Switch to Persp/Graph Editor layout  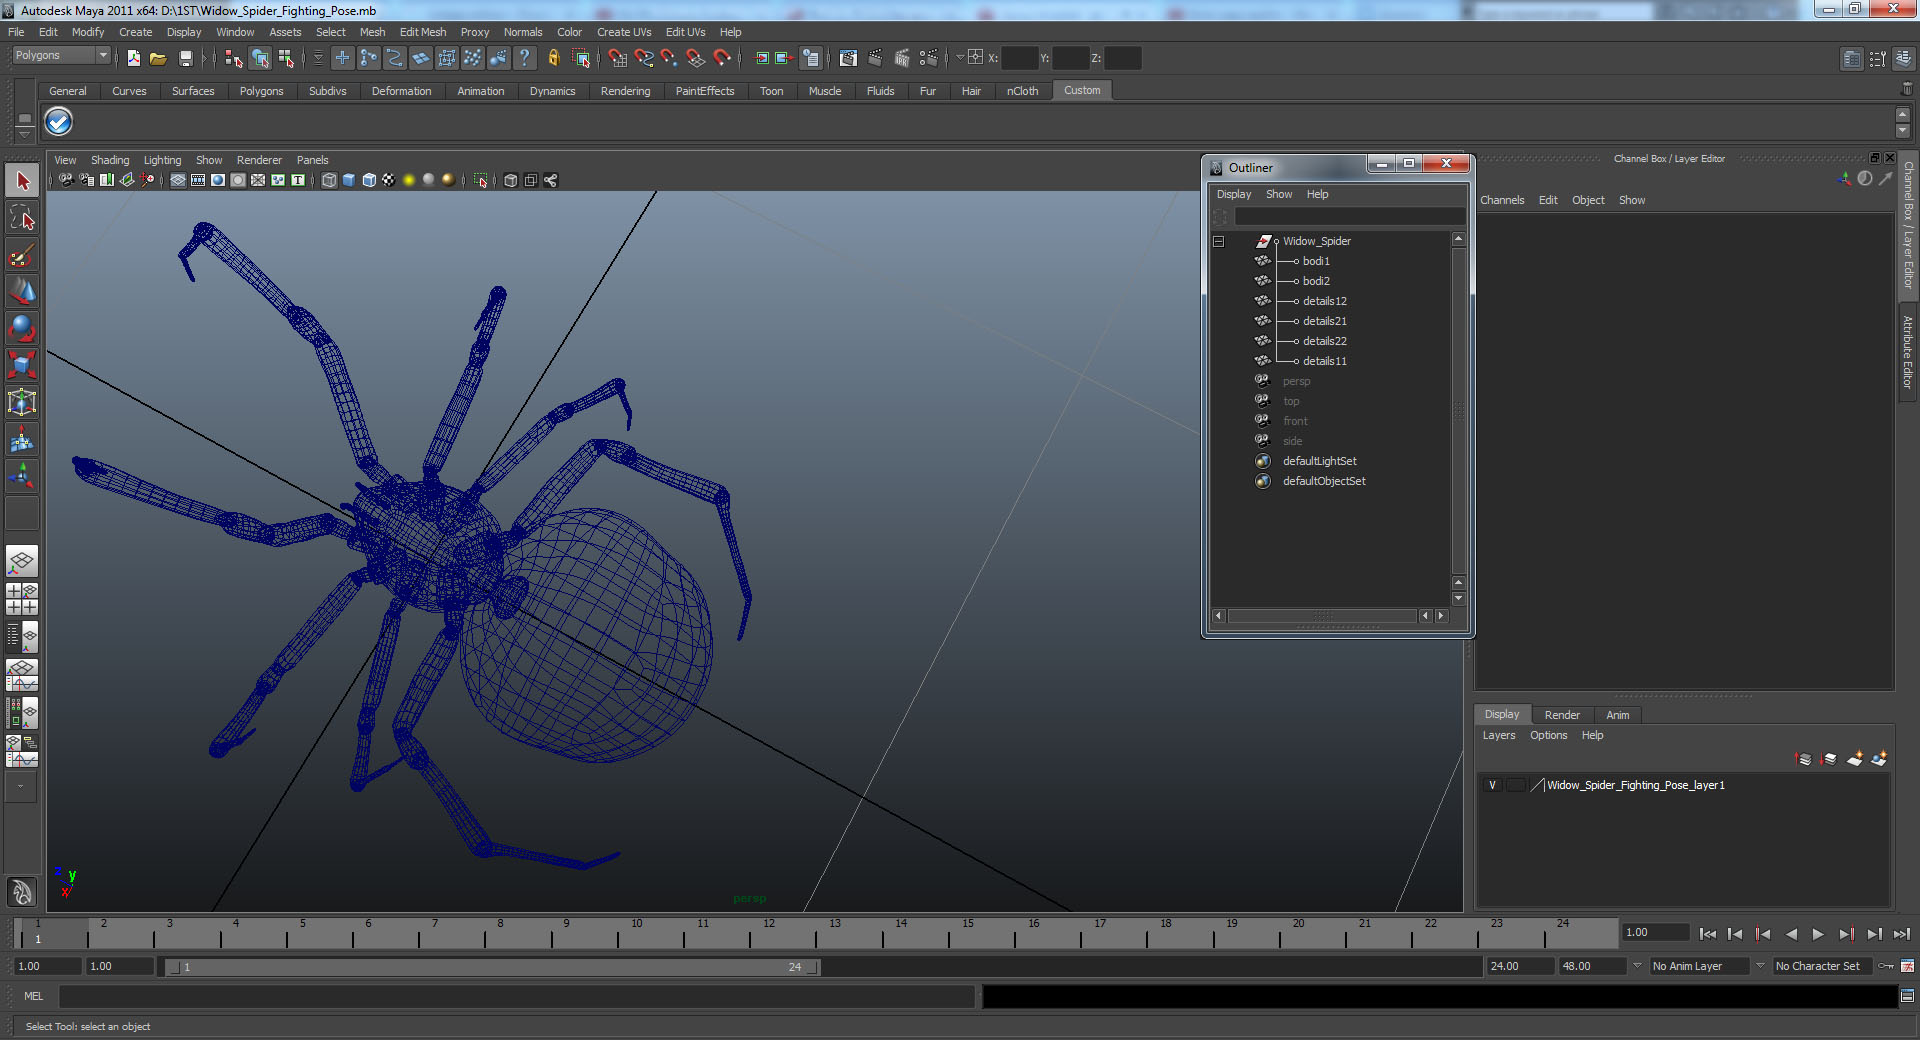pos(22,675)
